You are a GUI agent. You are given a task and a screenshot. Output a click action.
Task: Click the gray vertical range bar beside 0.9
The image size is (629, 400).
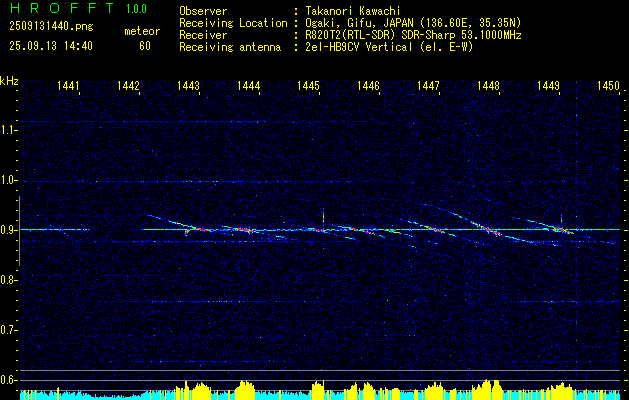(19, 231)
